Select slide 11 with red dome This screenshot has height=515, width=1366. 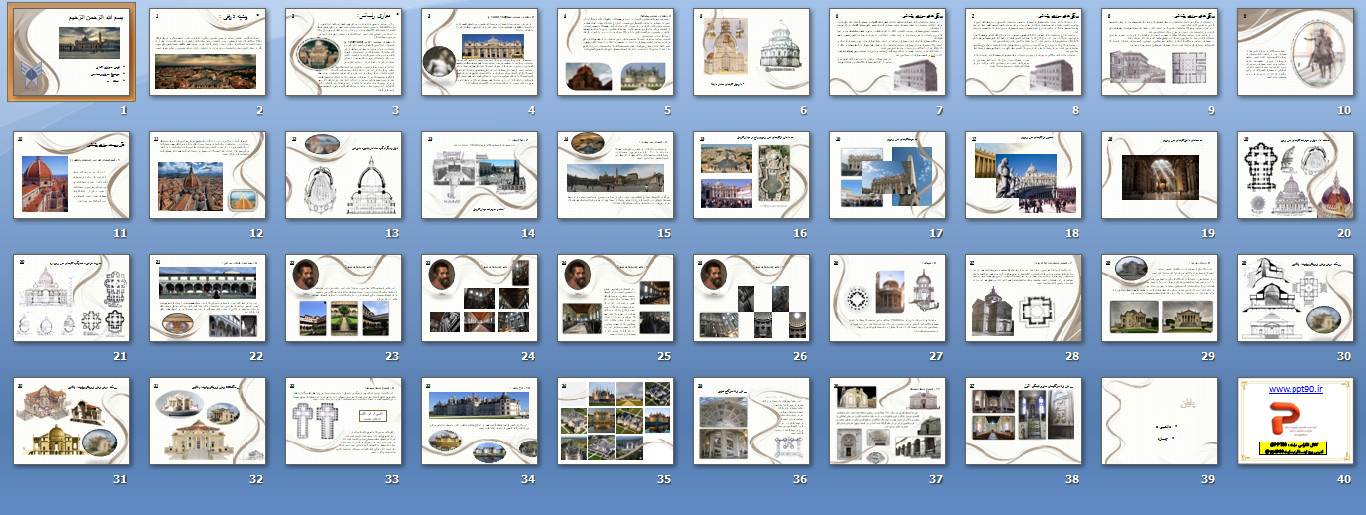(x=71, y=175)
